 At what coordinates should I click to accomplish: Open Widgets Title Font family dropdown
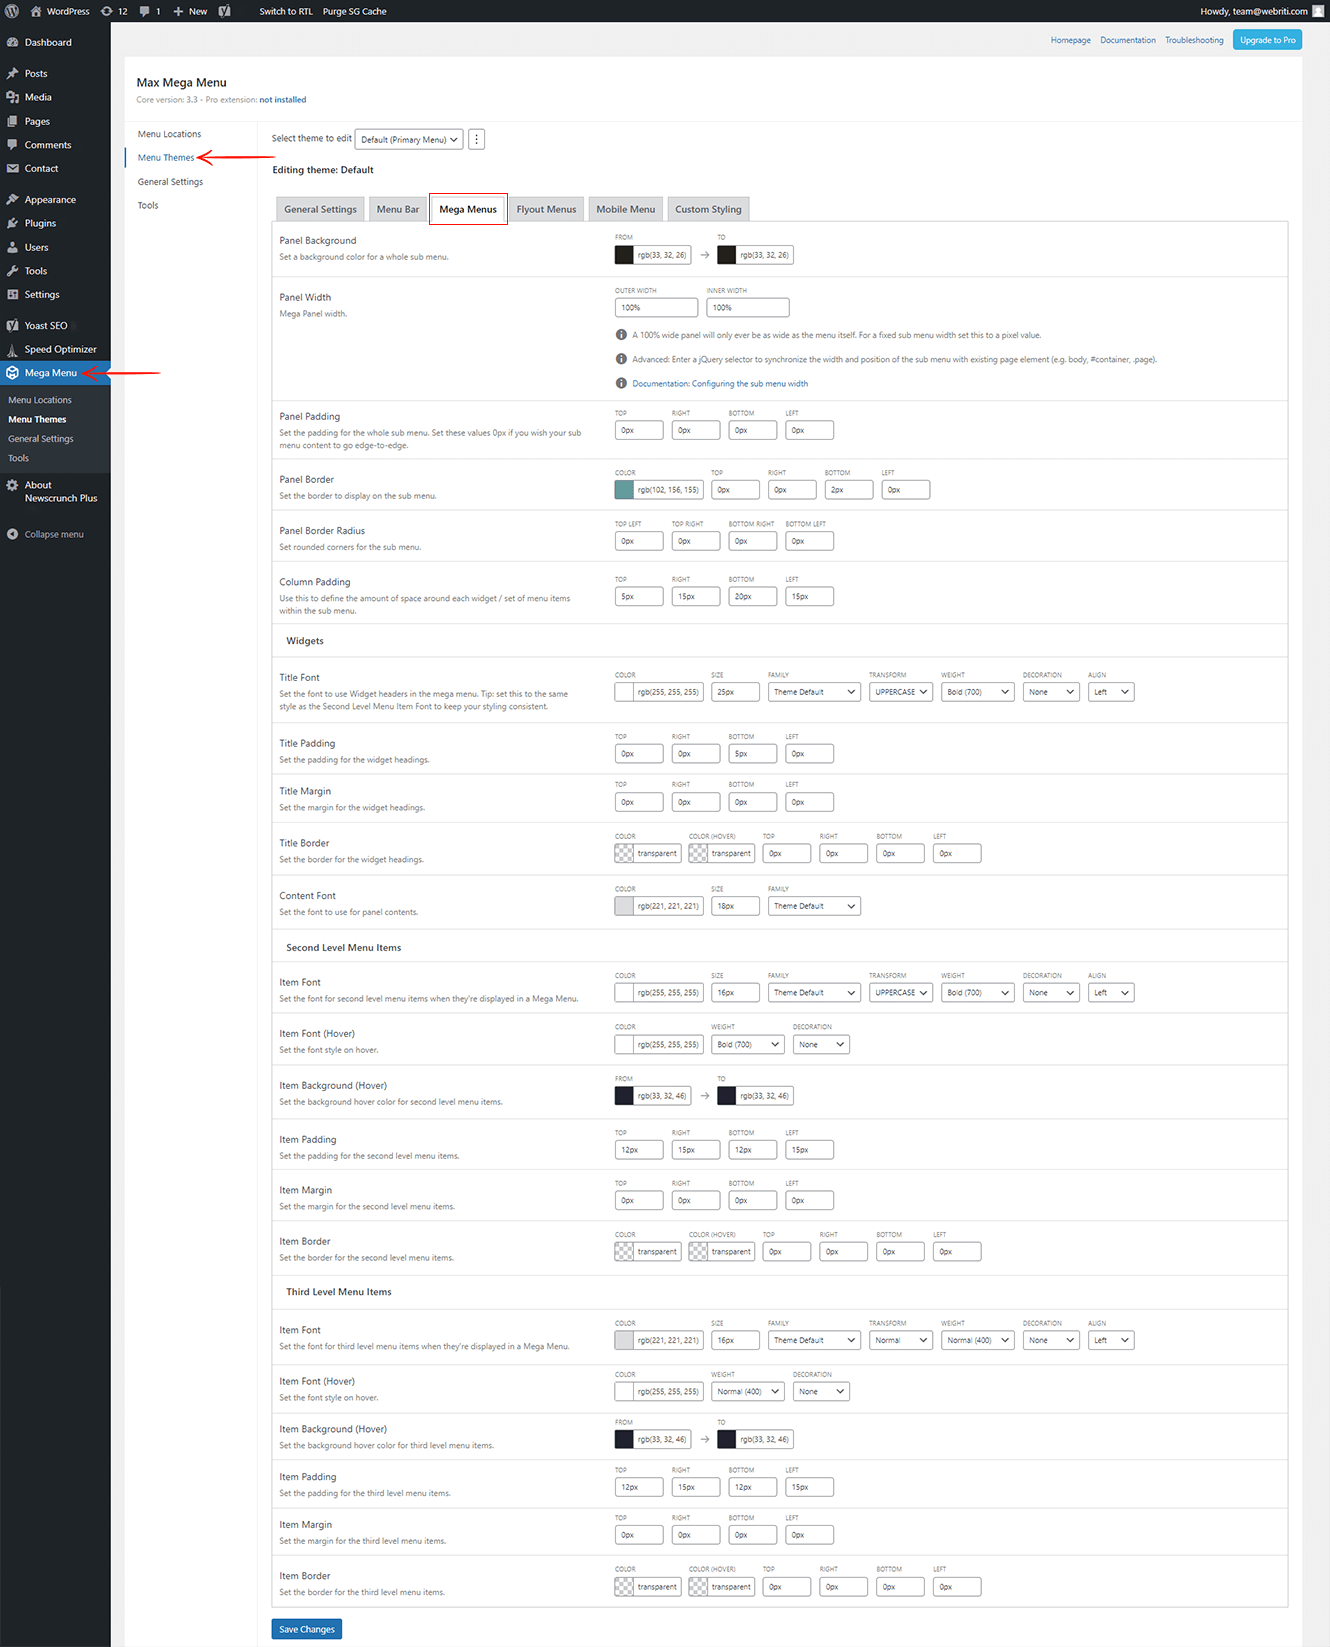(814, 692)
